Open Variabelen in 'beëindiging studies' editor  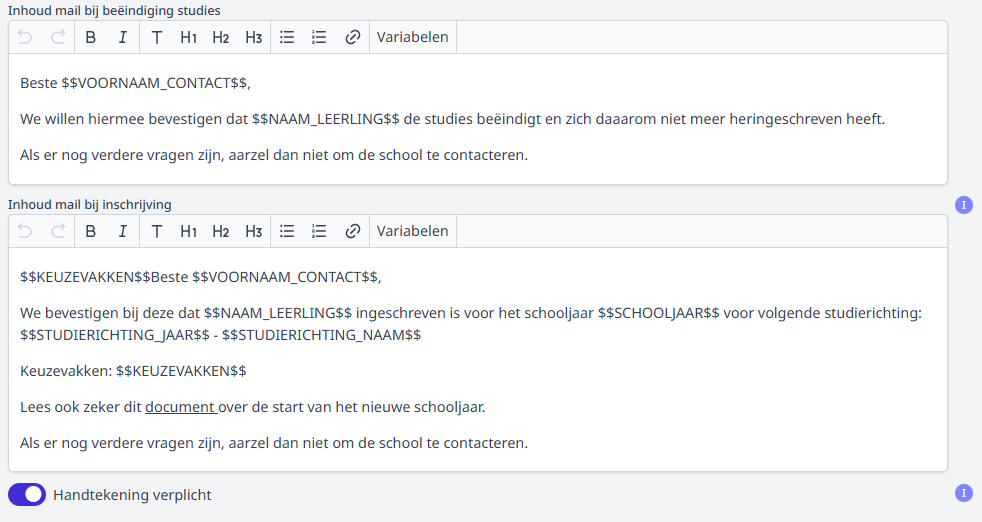[x=413, y=38]
